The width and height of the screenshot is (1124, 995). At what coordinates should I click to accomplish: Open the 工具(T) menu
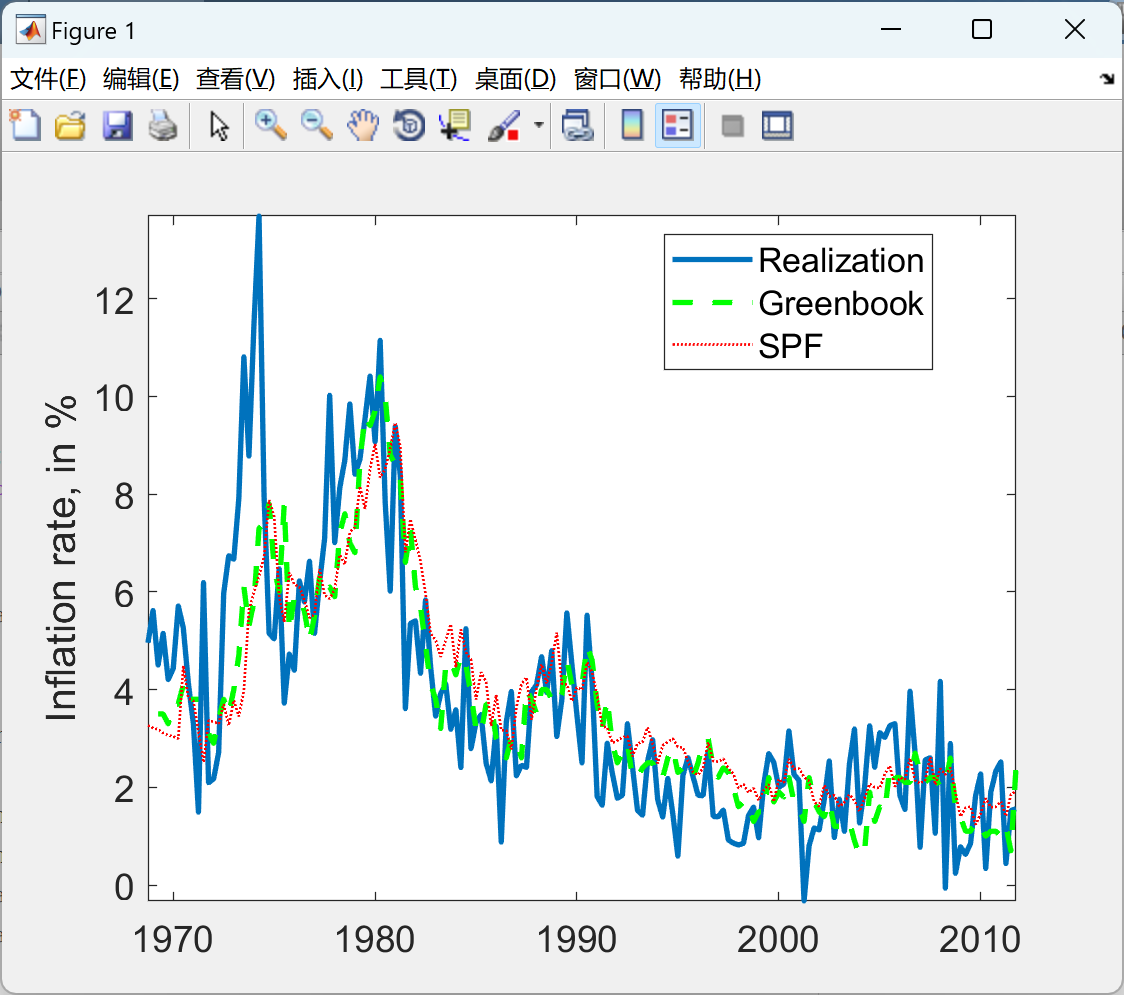coord(419,79)
